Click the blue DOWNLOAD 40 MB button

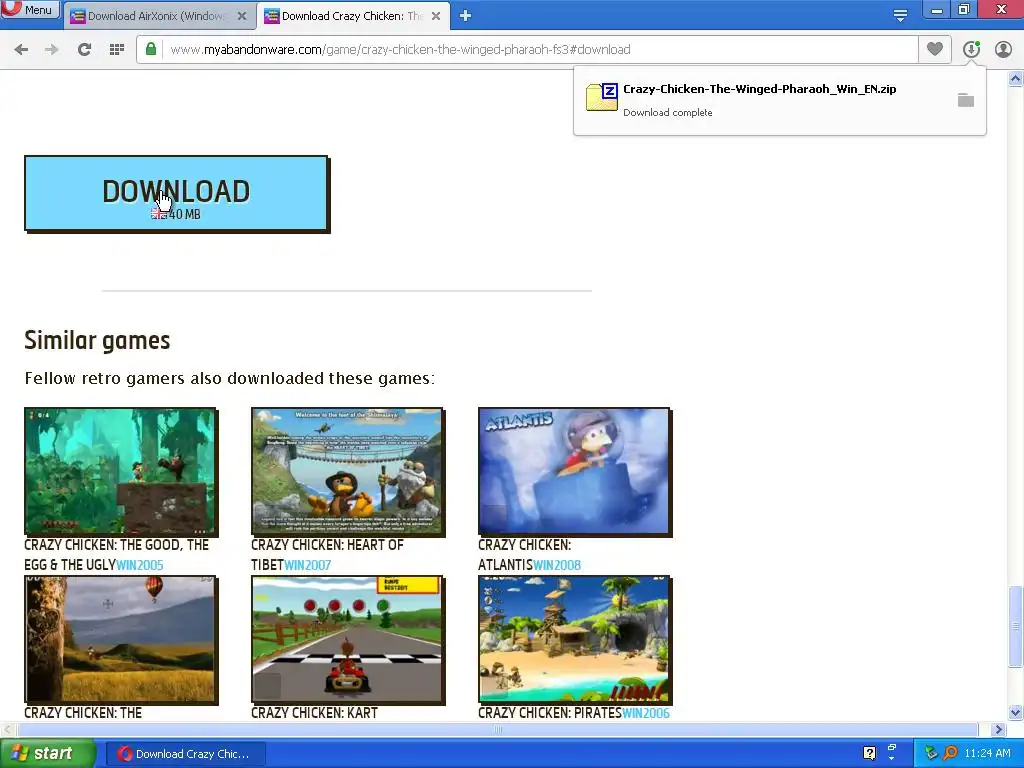coord(176,193)
